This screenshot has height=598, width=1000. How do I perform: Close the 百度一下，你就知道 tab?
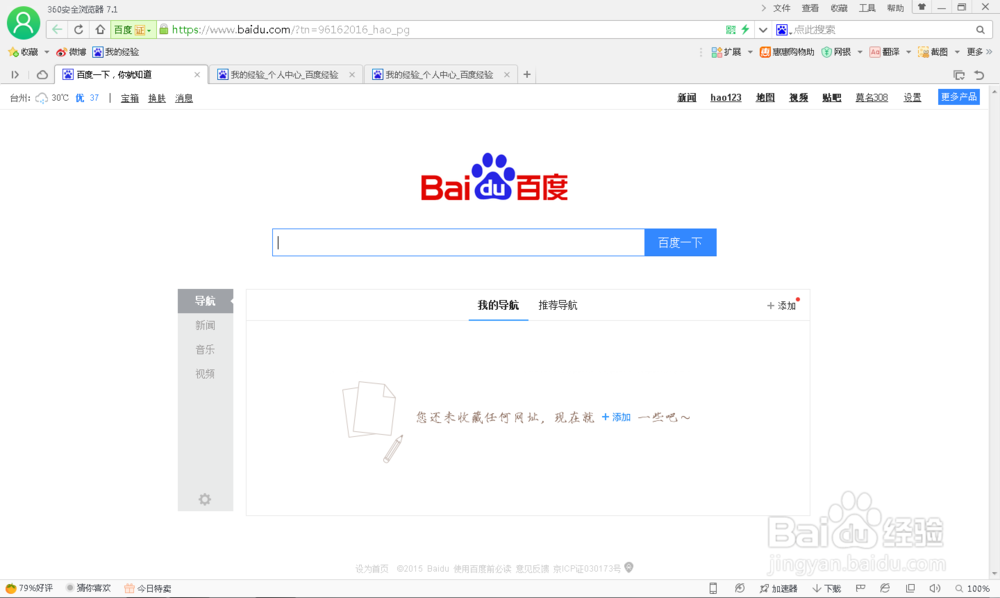click(197, 75)
